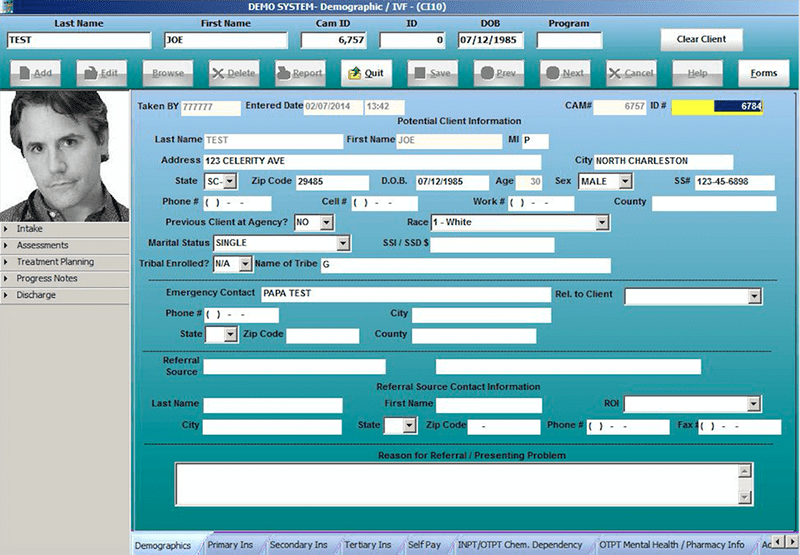The width and height of the screenshot is (800, 555).
Task: Switch to the Demographics tab
Action: (x=163, y=545)
